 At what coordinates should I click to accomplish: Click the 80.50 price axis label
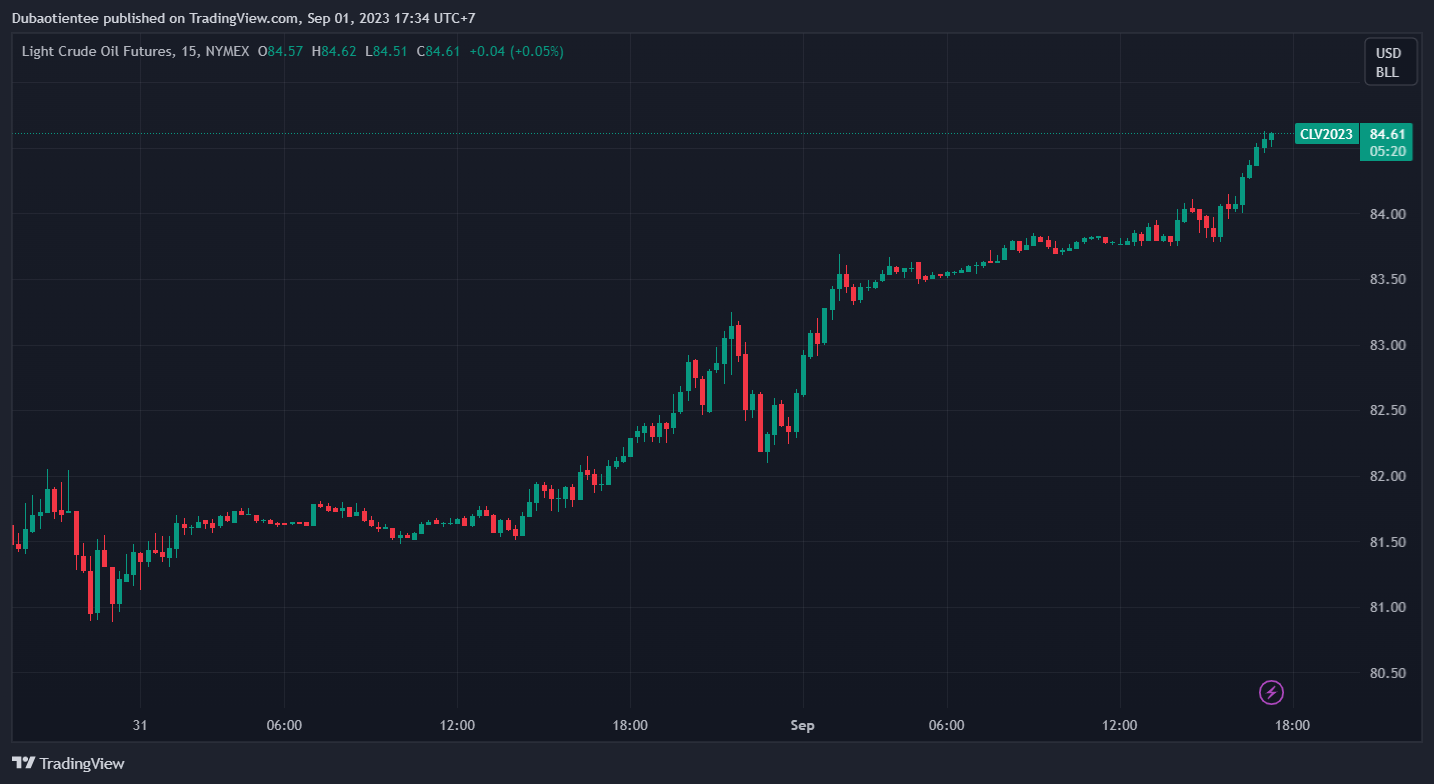pos(1388,673)
